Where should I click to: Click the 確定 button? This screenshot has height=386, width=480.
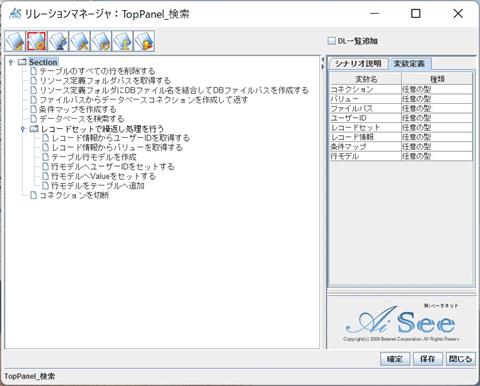395,359
